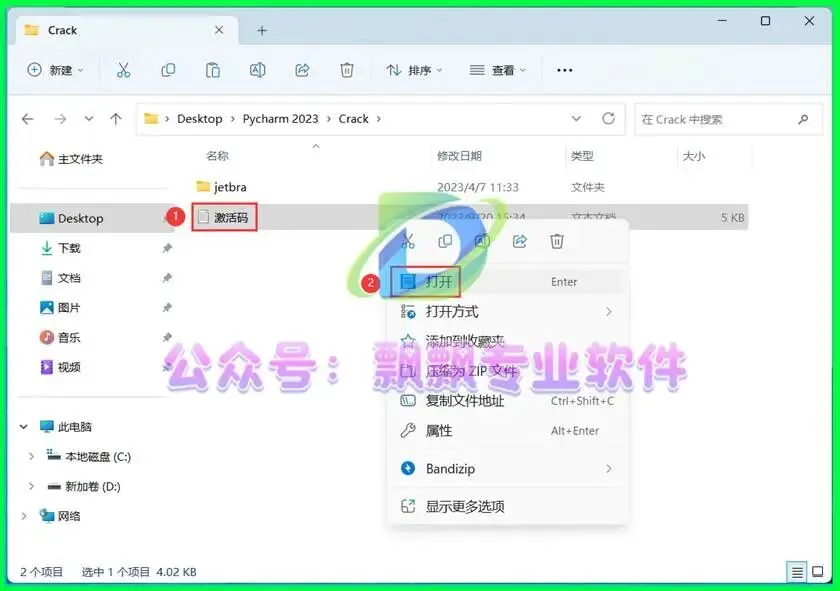The height and width of the screenshot is (591, 840).
Task: Open the 新建 (New) dropdown
Action: pyautogui.click(x=56, y=70)
